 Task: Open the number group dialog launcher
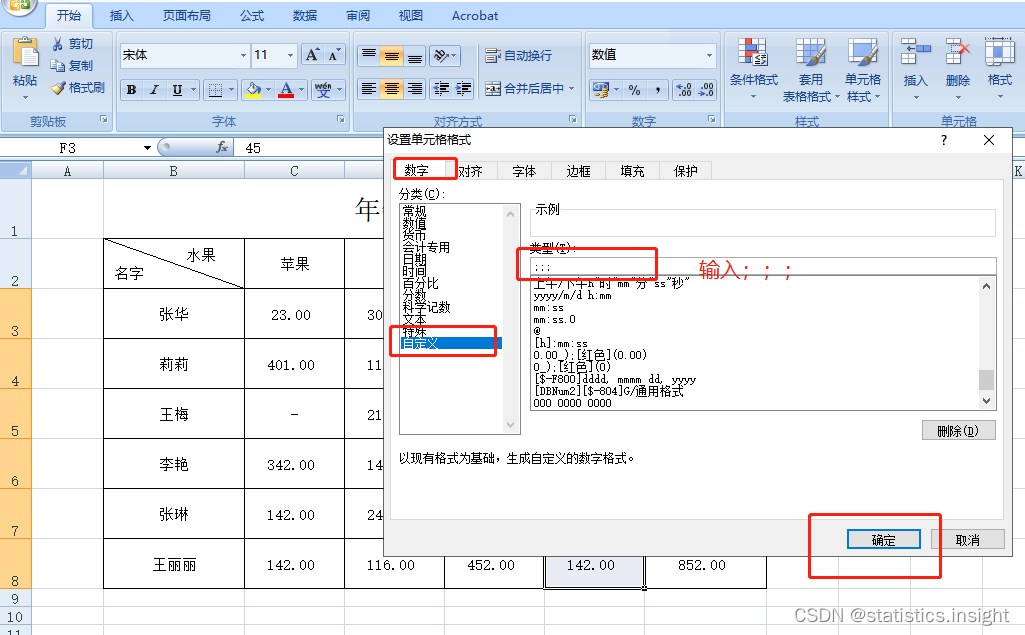click(712, 119)
